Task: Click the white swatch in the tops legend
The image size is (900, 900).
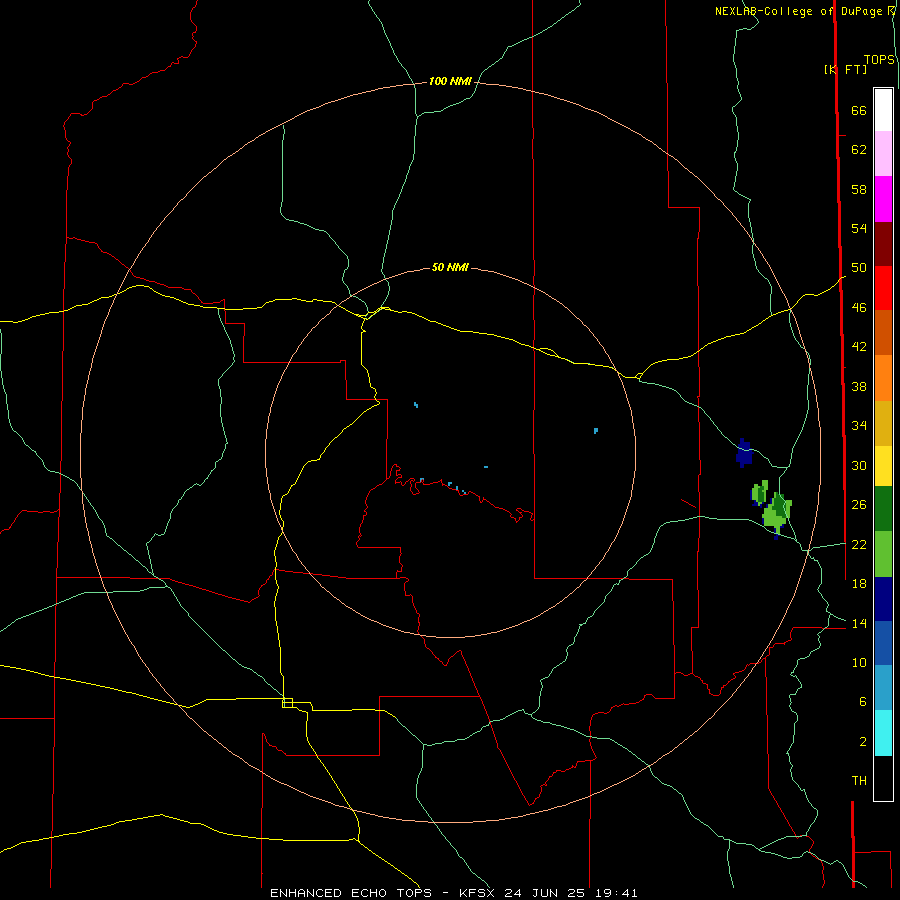Action: tap(883, 110)
